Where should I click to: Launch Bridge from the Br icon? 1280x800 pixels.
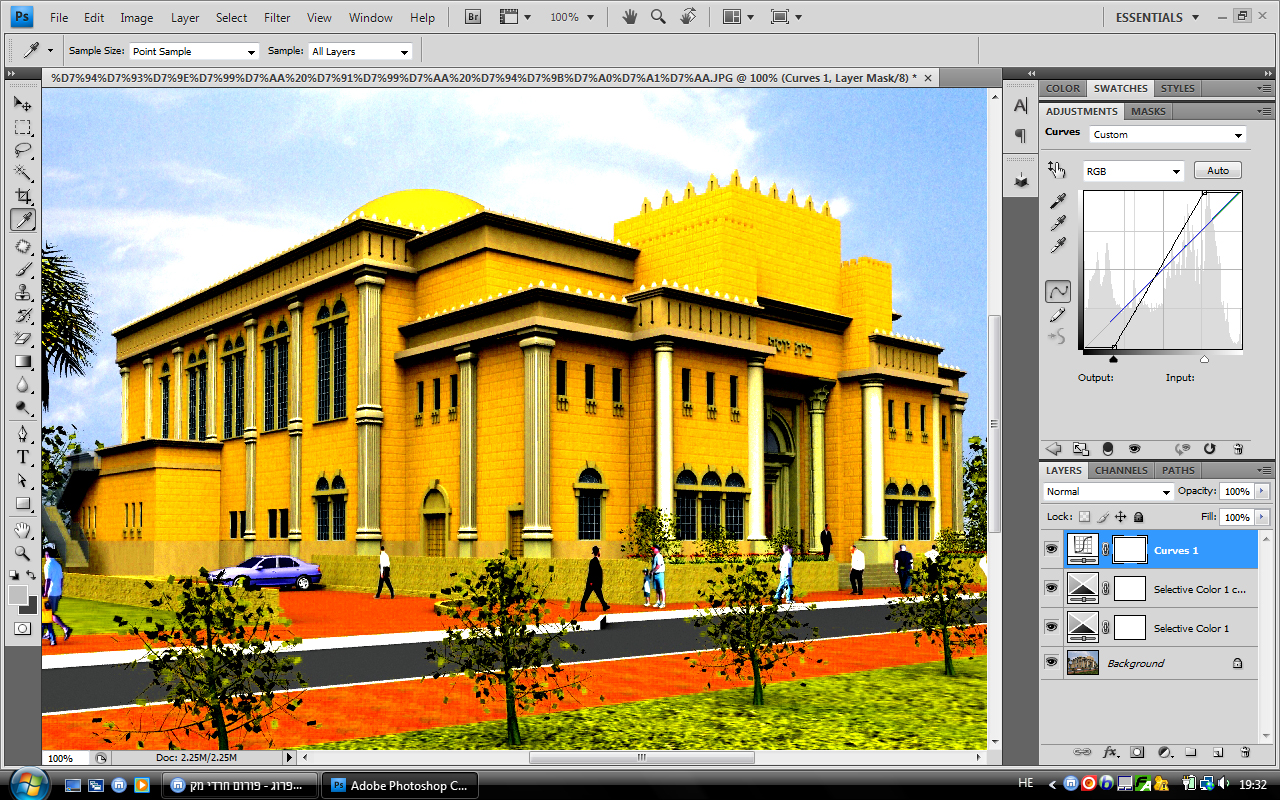click(x=474, y=17)
